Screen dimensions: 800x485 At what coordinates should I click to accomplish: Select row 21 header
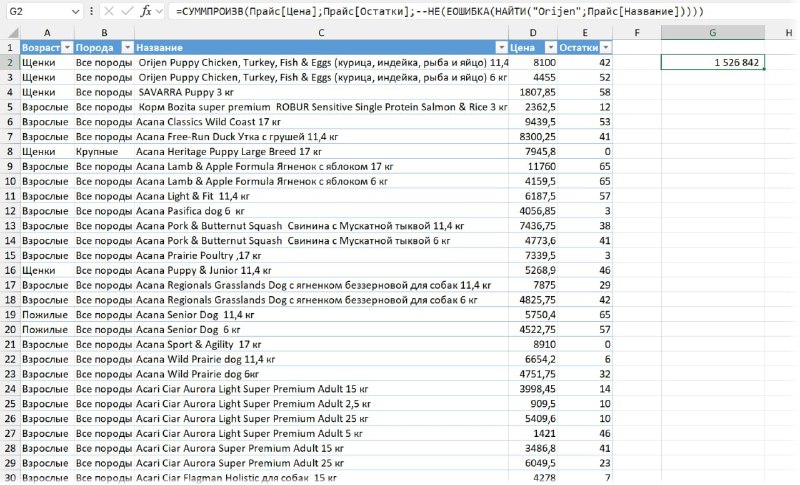click(x=10, y=344)
